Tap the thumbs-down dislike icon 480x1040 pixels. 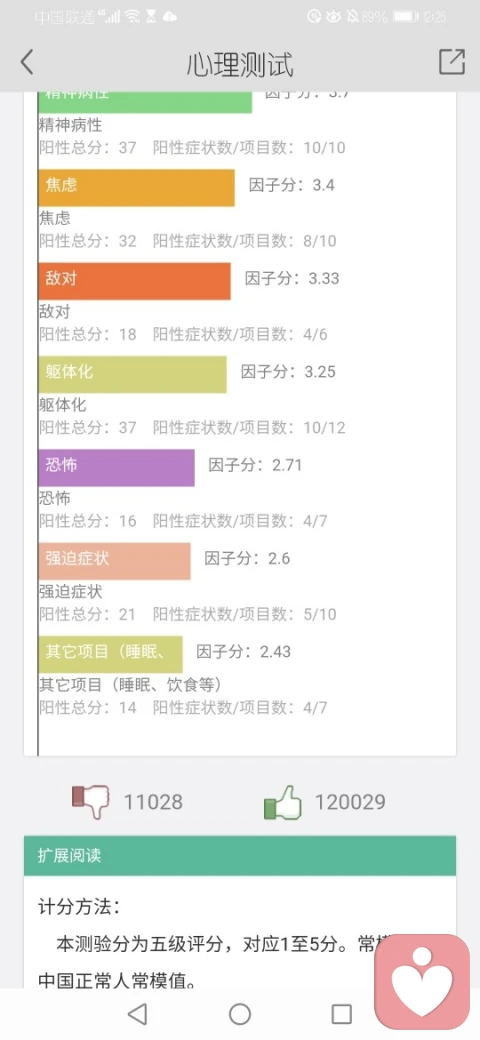click(90, 801)
